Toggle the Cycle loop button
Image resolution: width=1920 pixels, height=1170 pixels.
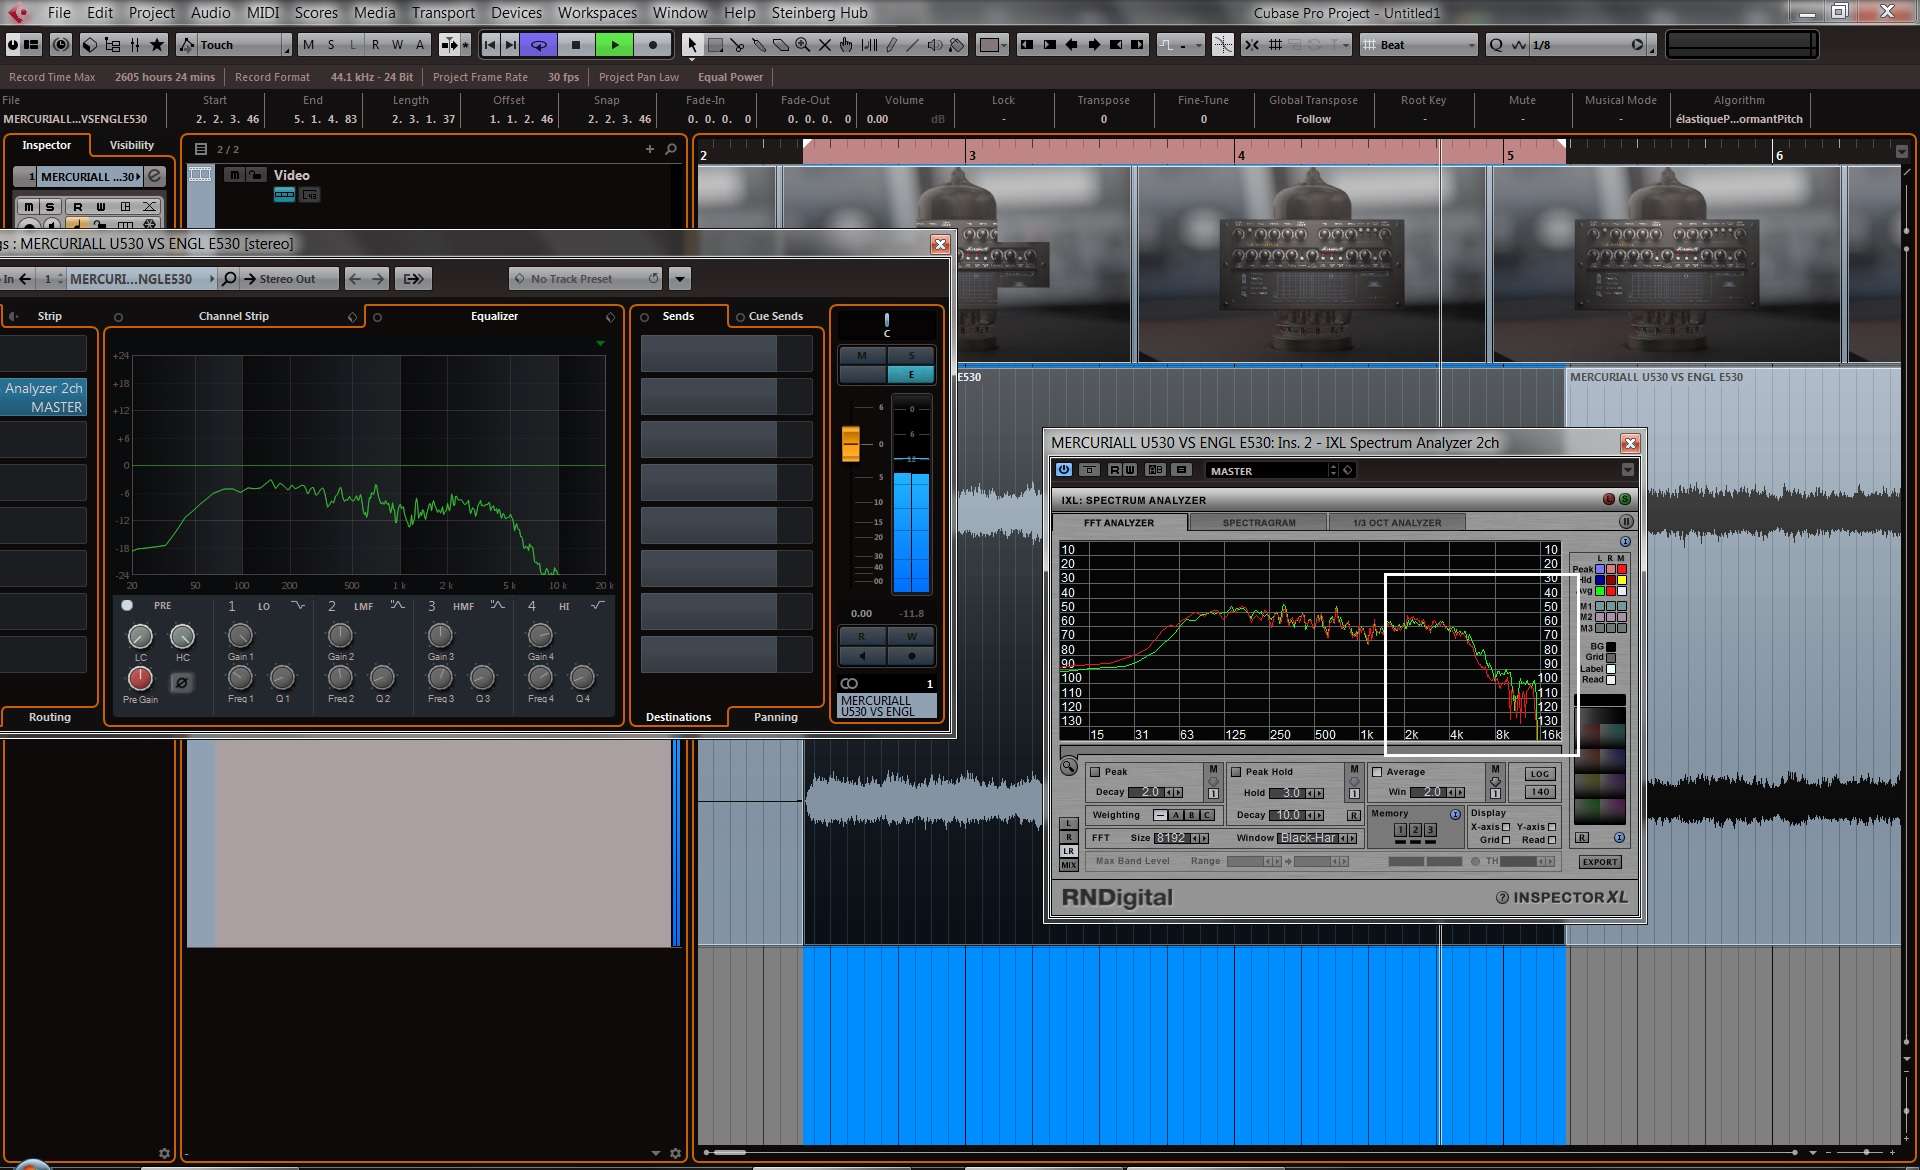point(539,45)
